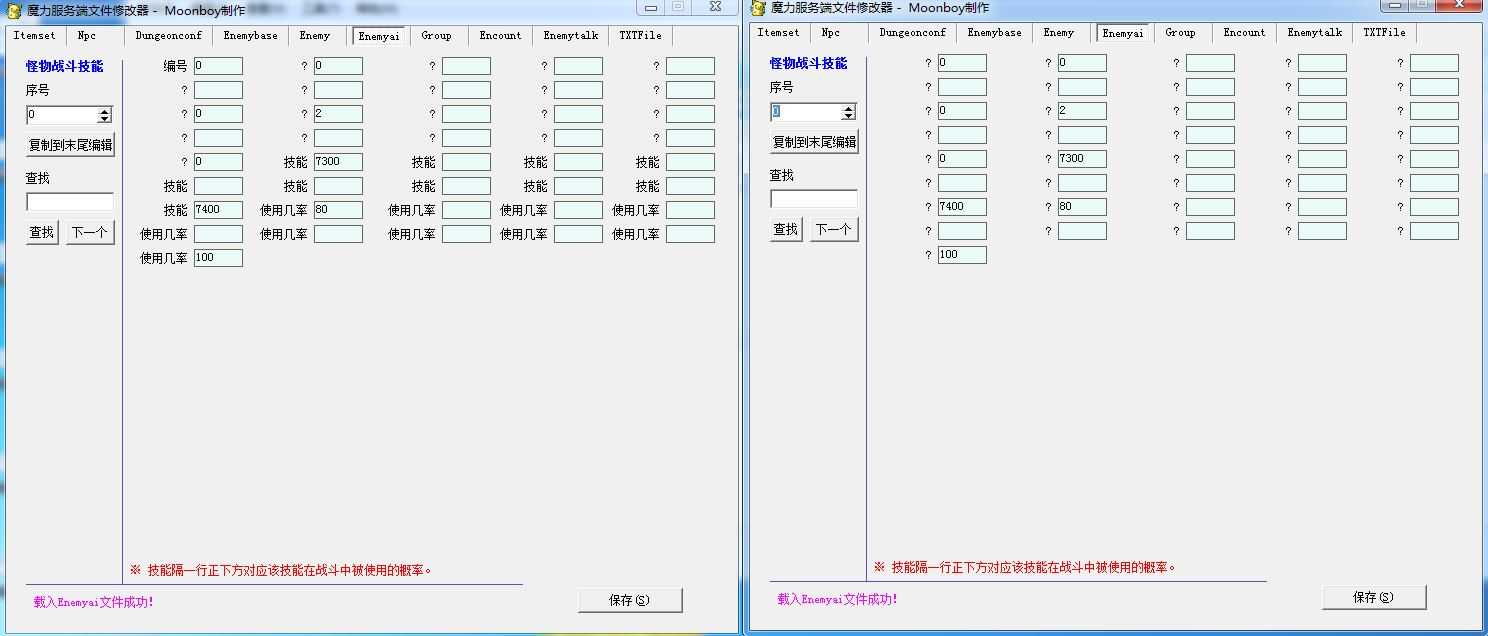This screenshot has height=636, width=1488.
Task: Open the Npc tab in left window
Action: [87, 36]
